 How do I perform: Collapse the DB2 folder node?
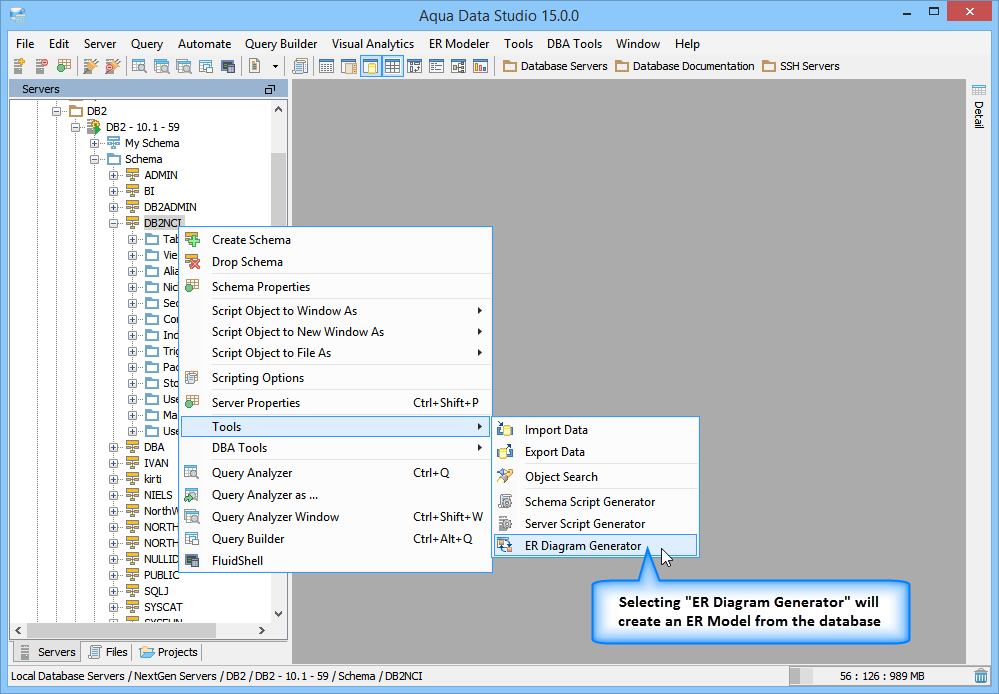pyautogui.click(x=57, y=111)
